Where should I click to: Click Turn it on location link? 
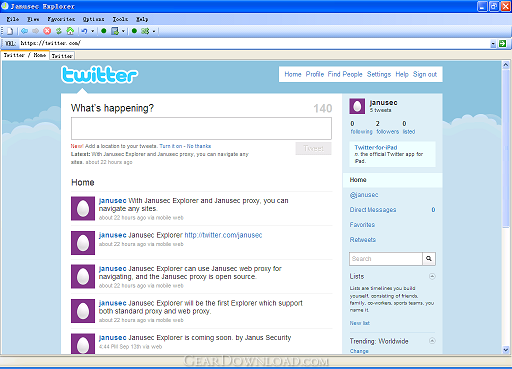171,146
